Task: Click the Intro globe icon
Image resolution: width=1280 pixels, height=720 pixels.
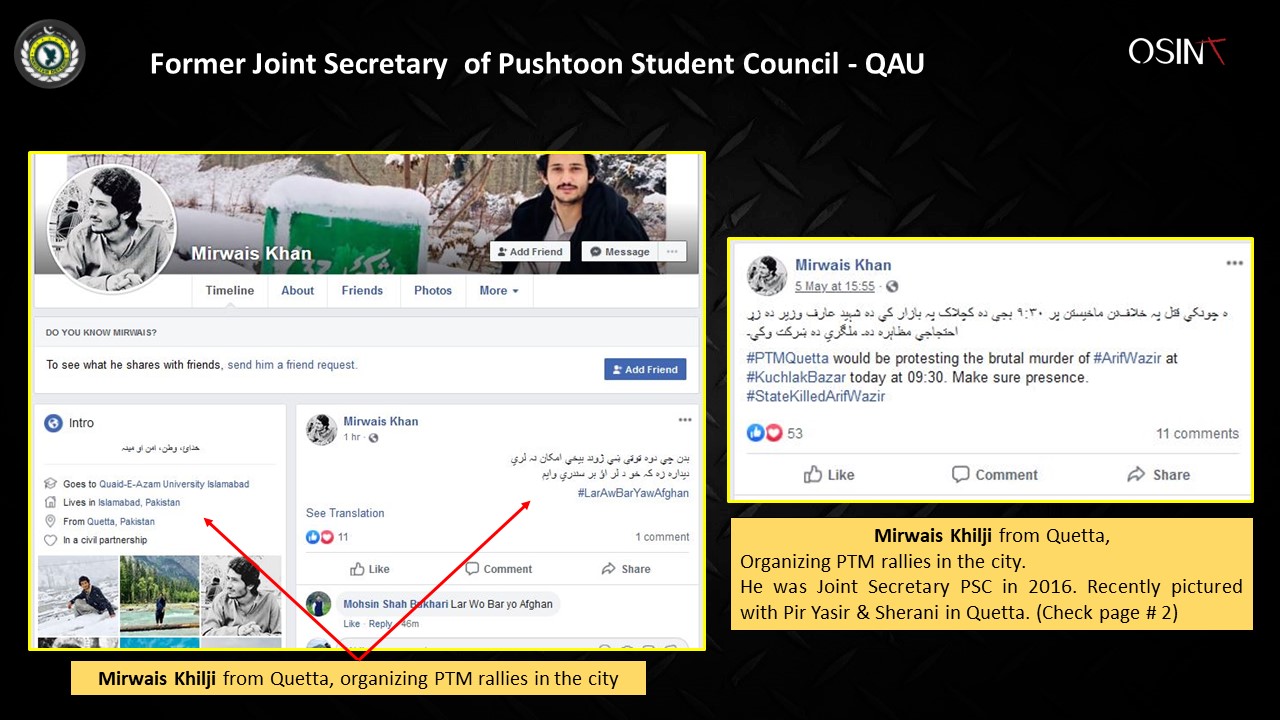Action: pyautogui.click(x=54, y=423)
